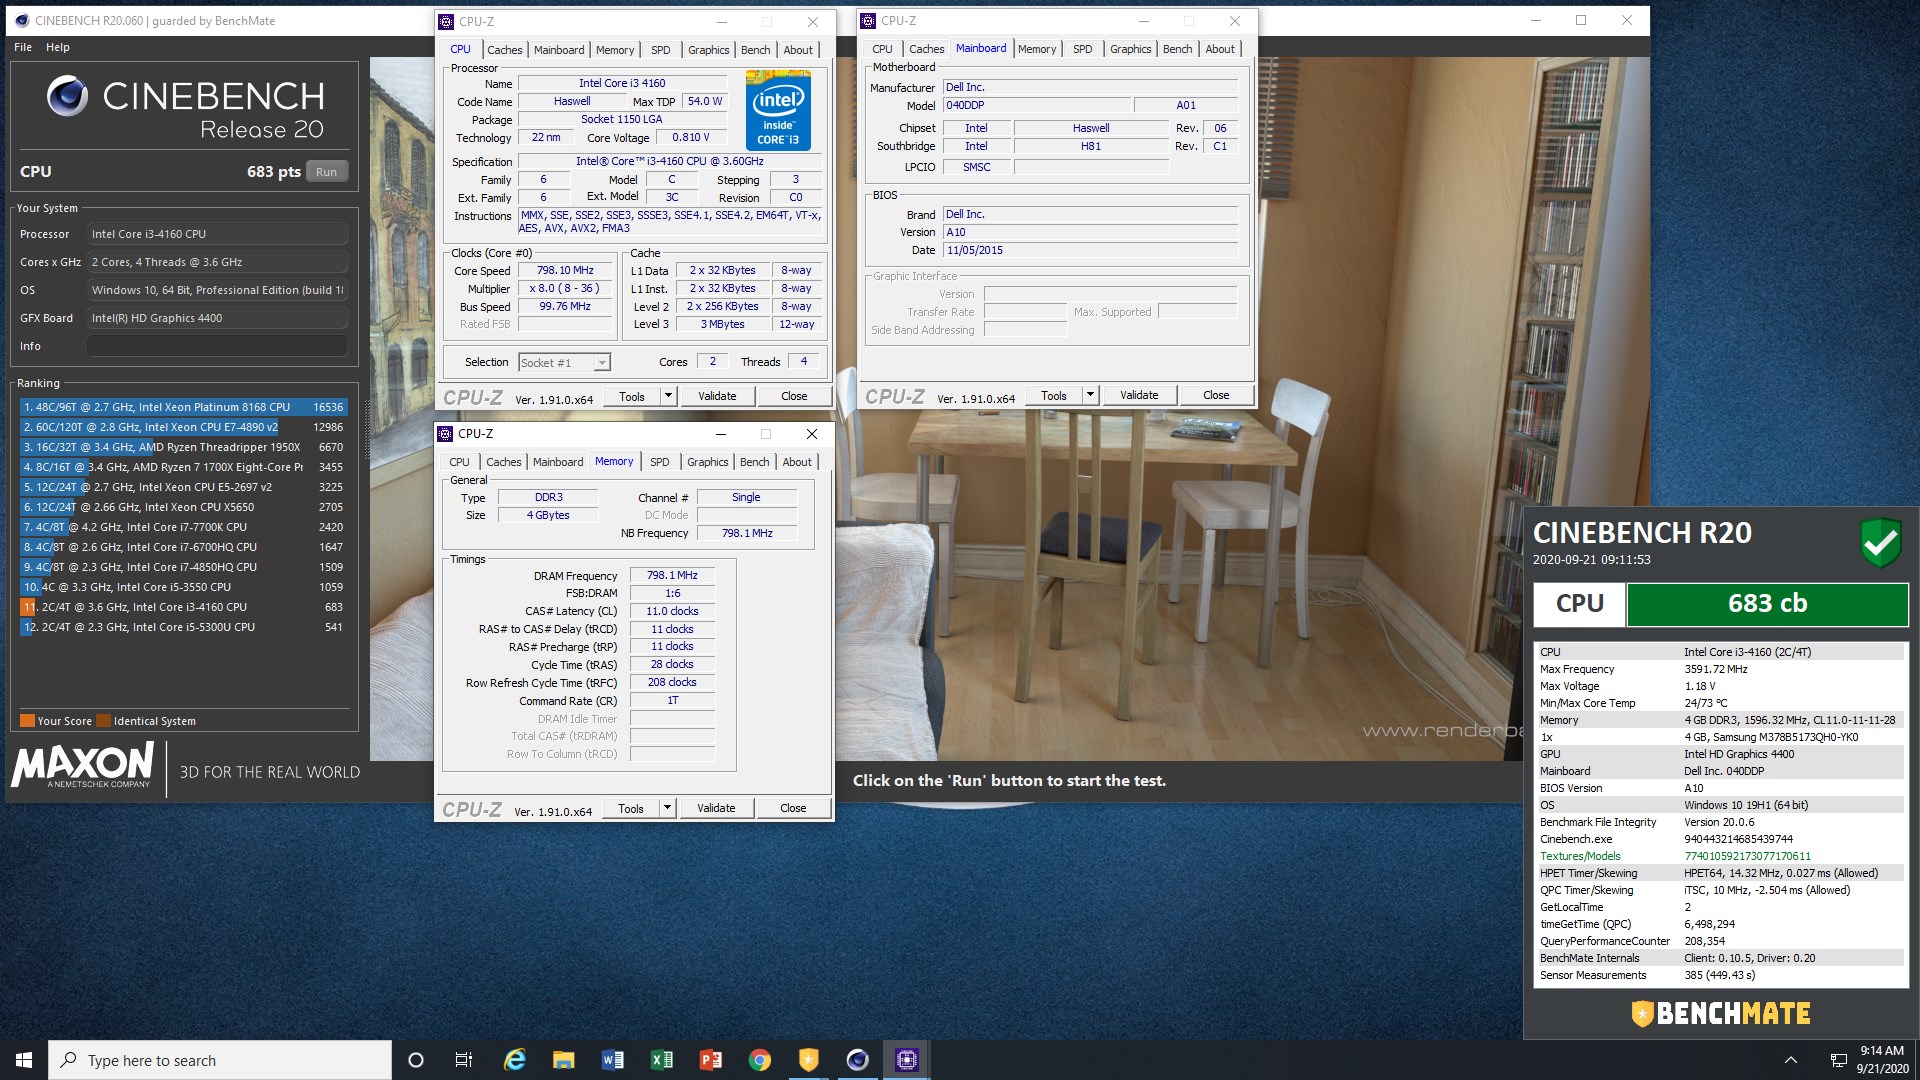Click CPU-Z title icon of Mainboard window
This screenshot has height=1080, width=1920.
[868, 21]
